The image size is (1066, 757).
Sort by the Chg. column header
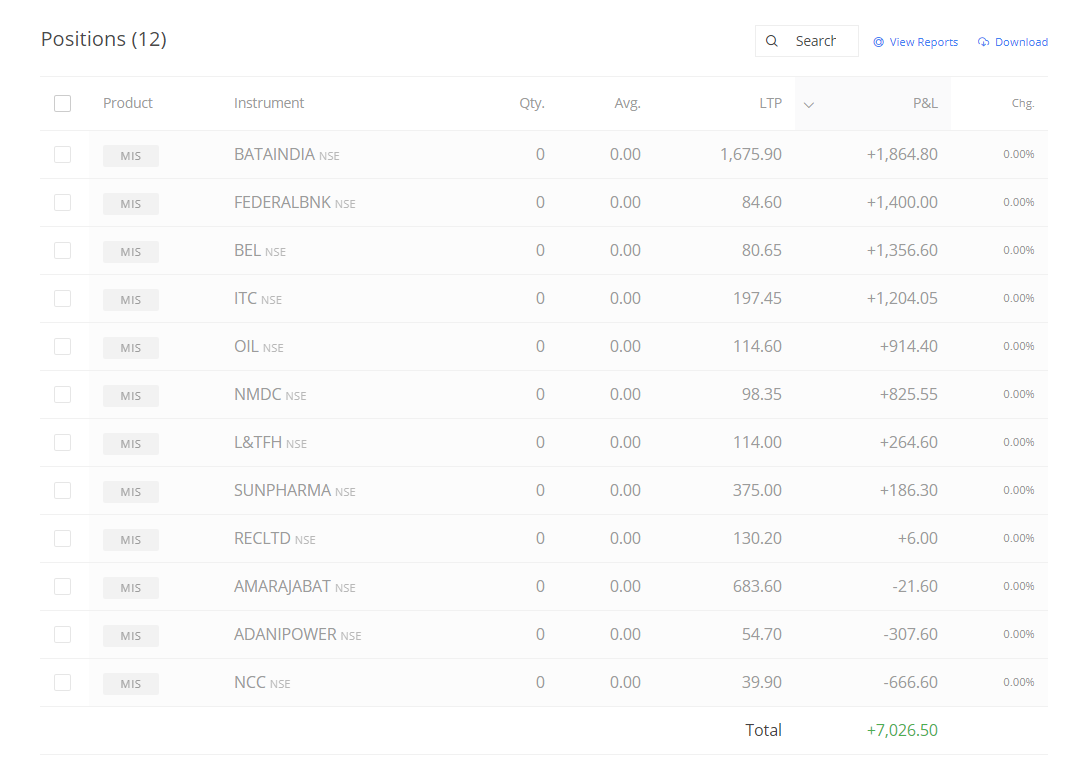(1022, 103)
